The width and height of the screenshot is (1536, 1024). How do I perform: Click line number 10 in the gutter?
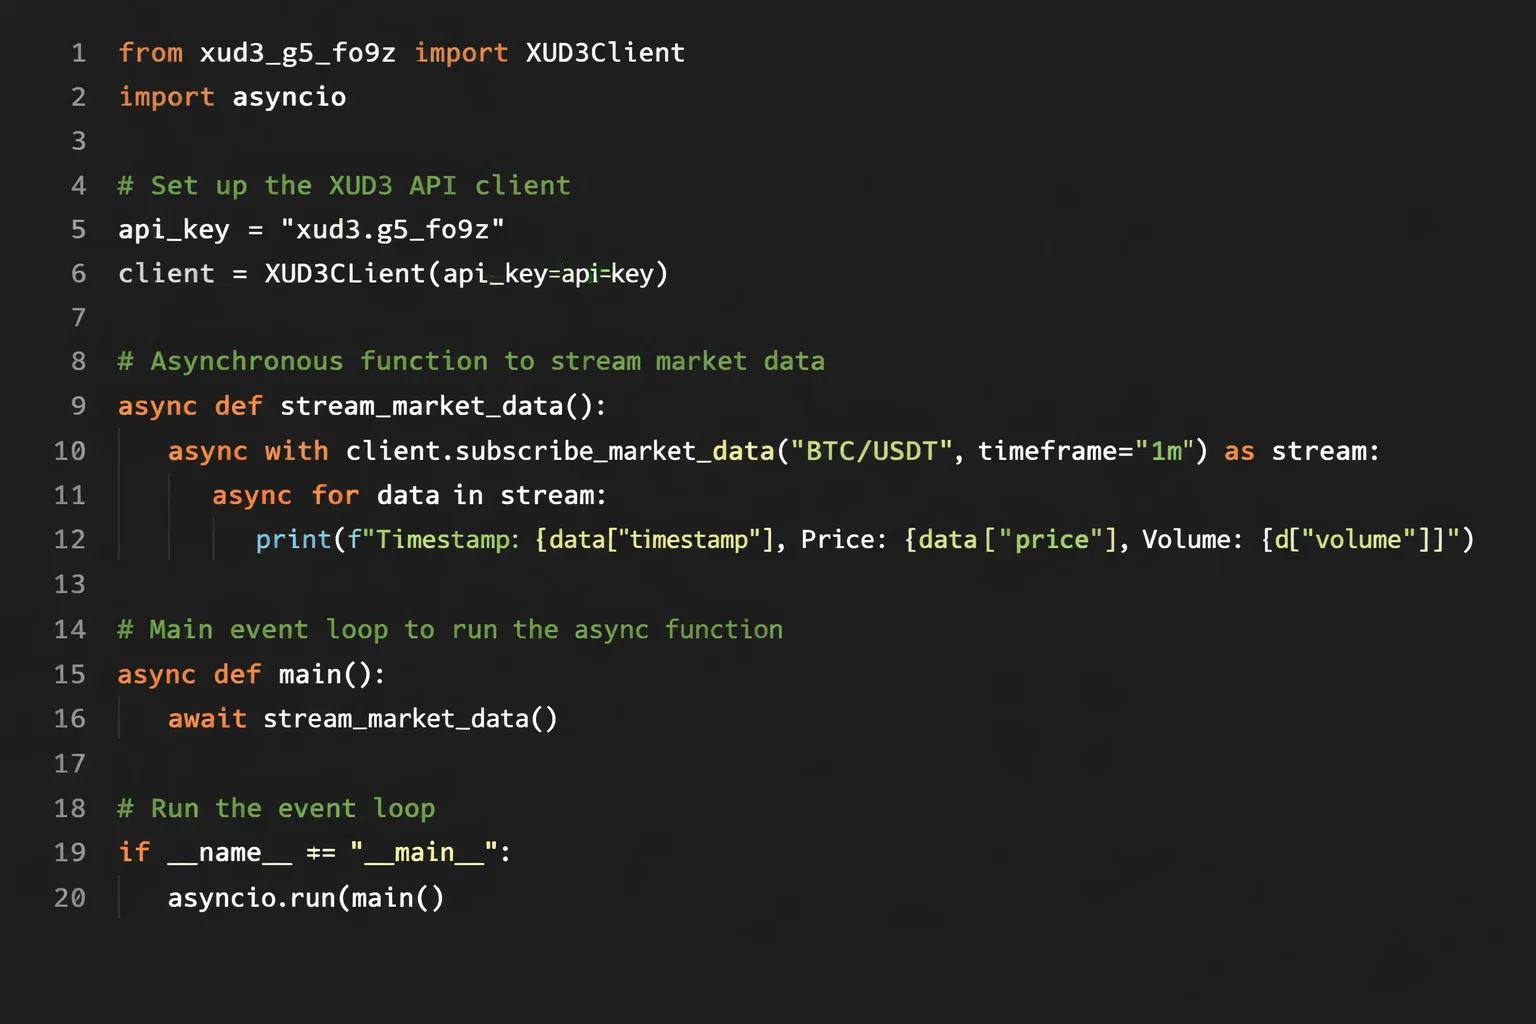pyautogui.click(x=70, y=451)
